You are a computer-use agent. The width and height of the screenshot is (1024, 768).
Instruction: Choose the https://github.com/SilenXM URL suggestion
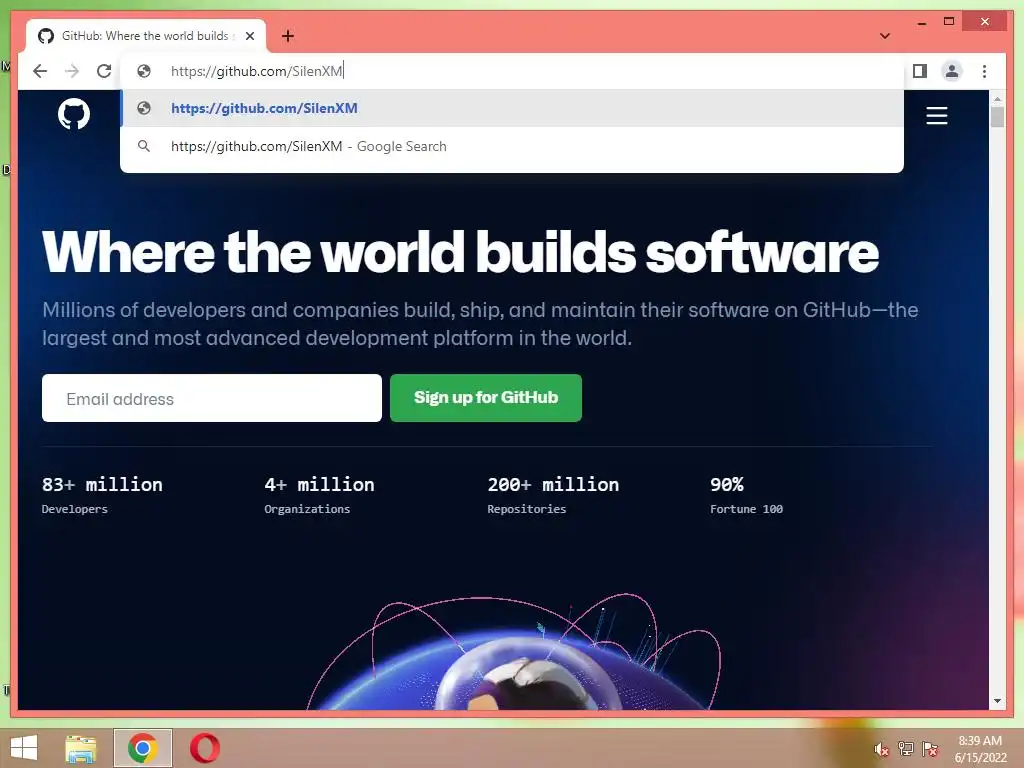coord(512,108)
